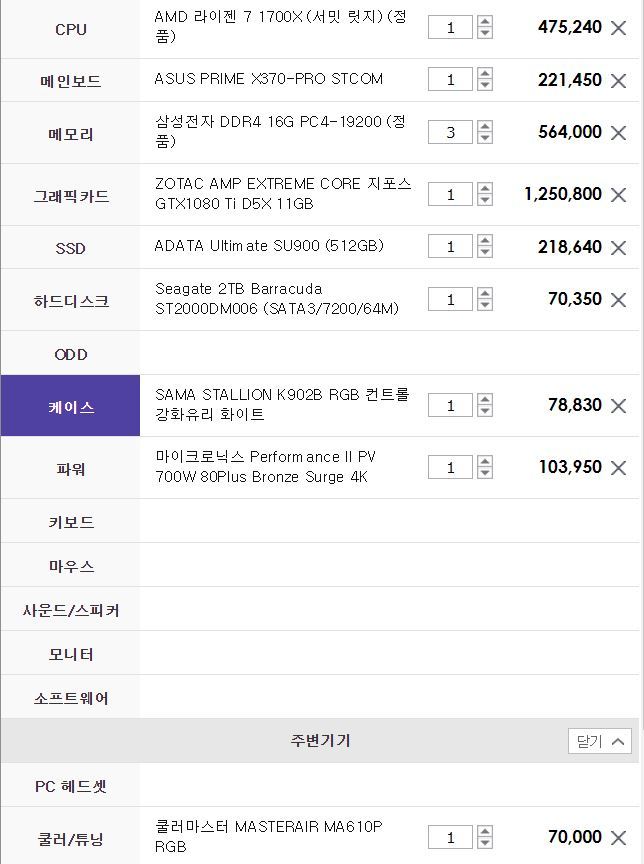Screen dimensions: 644x864
Task: Delete the ADATA SU900 SSD entry
Action: click(618, 248)
